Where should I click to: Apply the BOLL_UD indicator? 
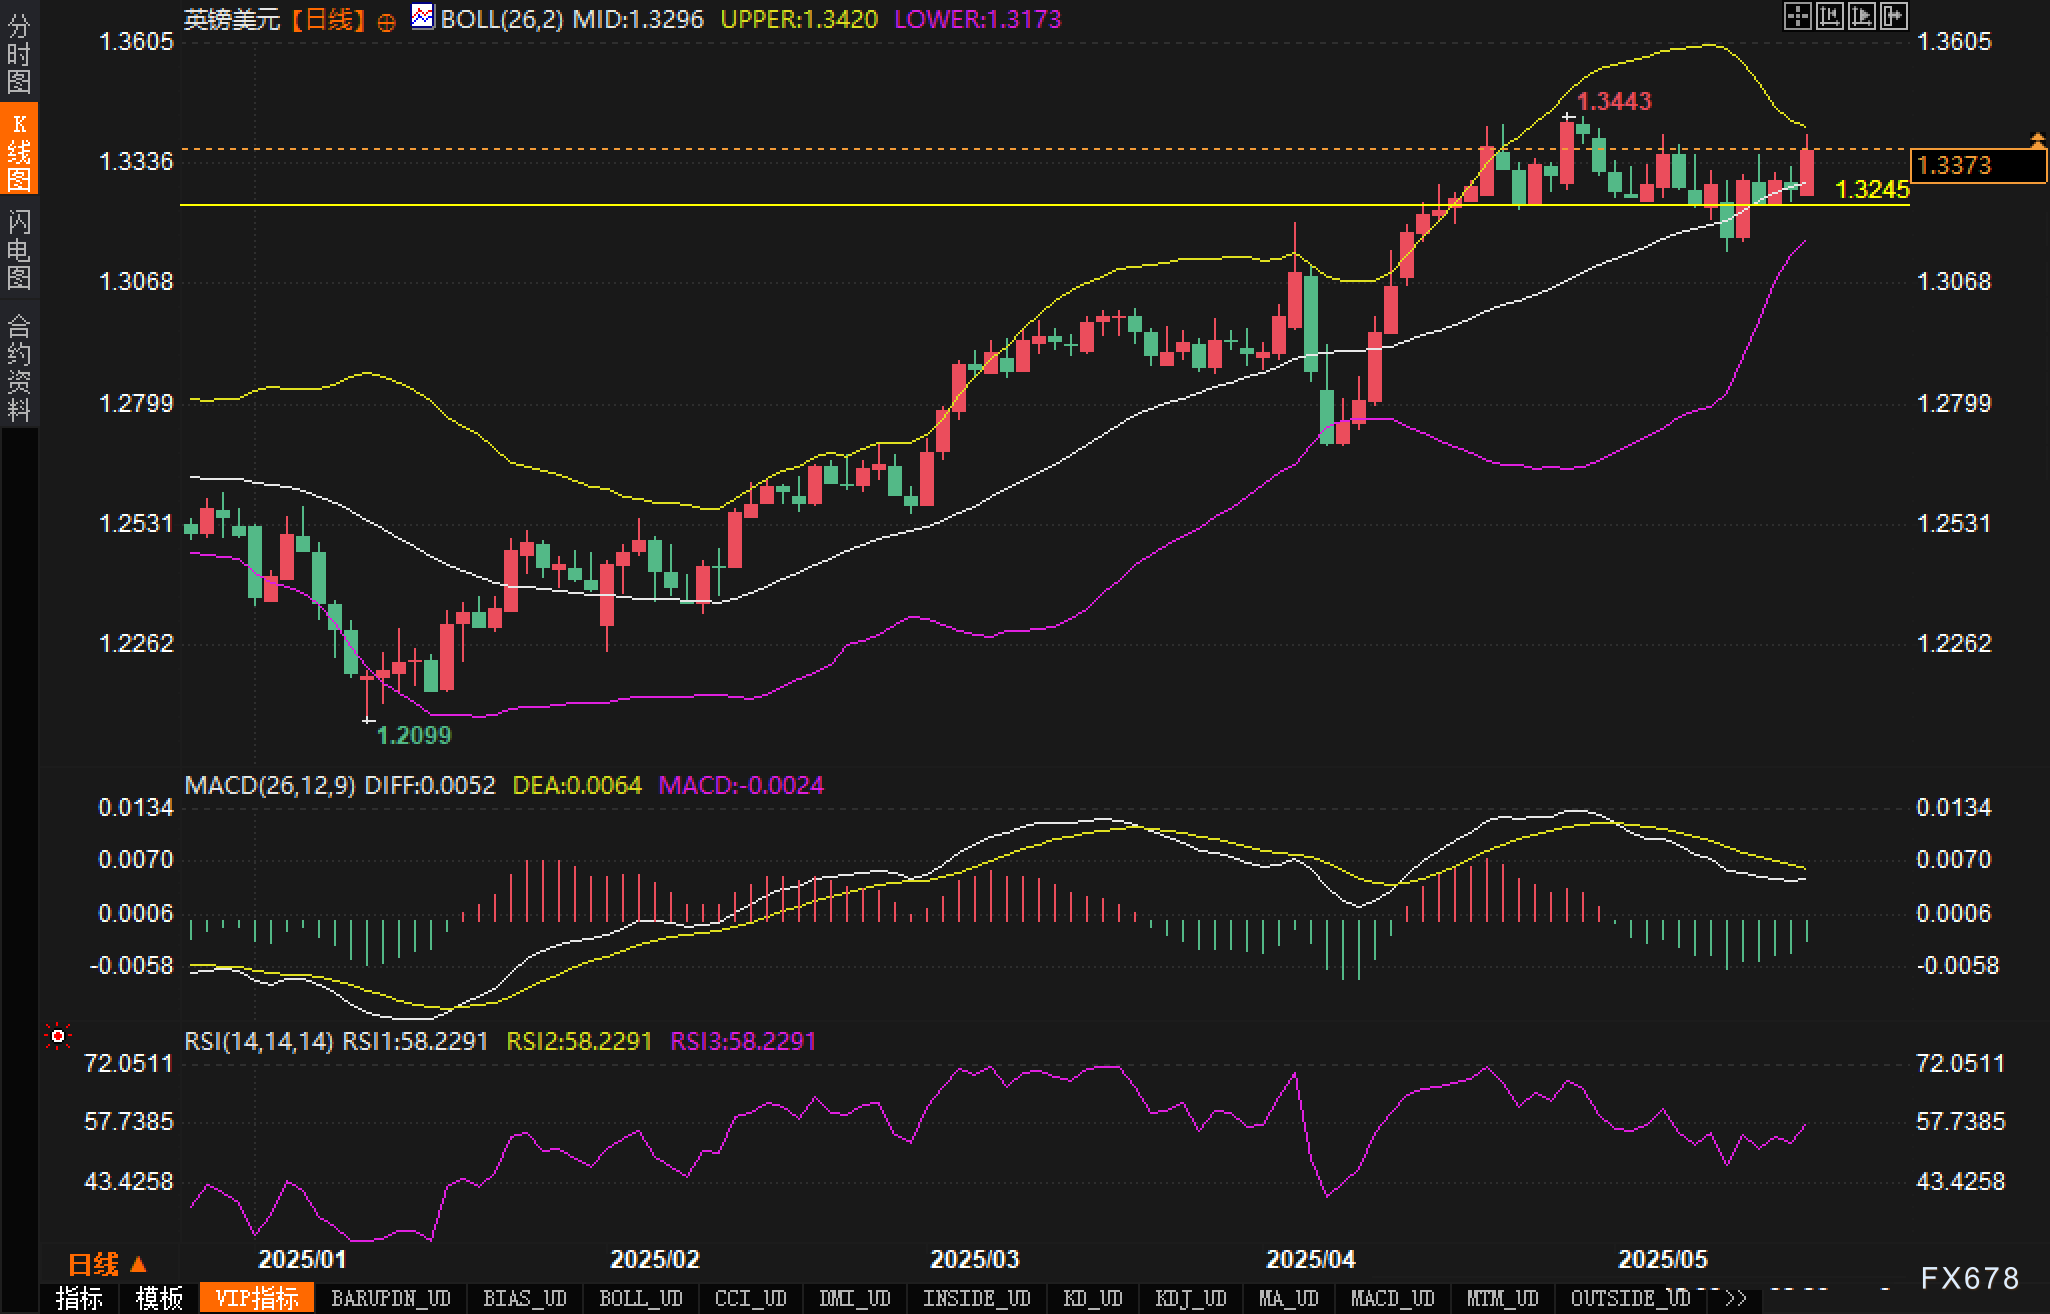point(640,1298)
